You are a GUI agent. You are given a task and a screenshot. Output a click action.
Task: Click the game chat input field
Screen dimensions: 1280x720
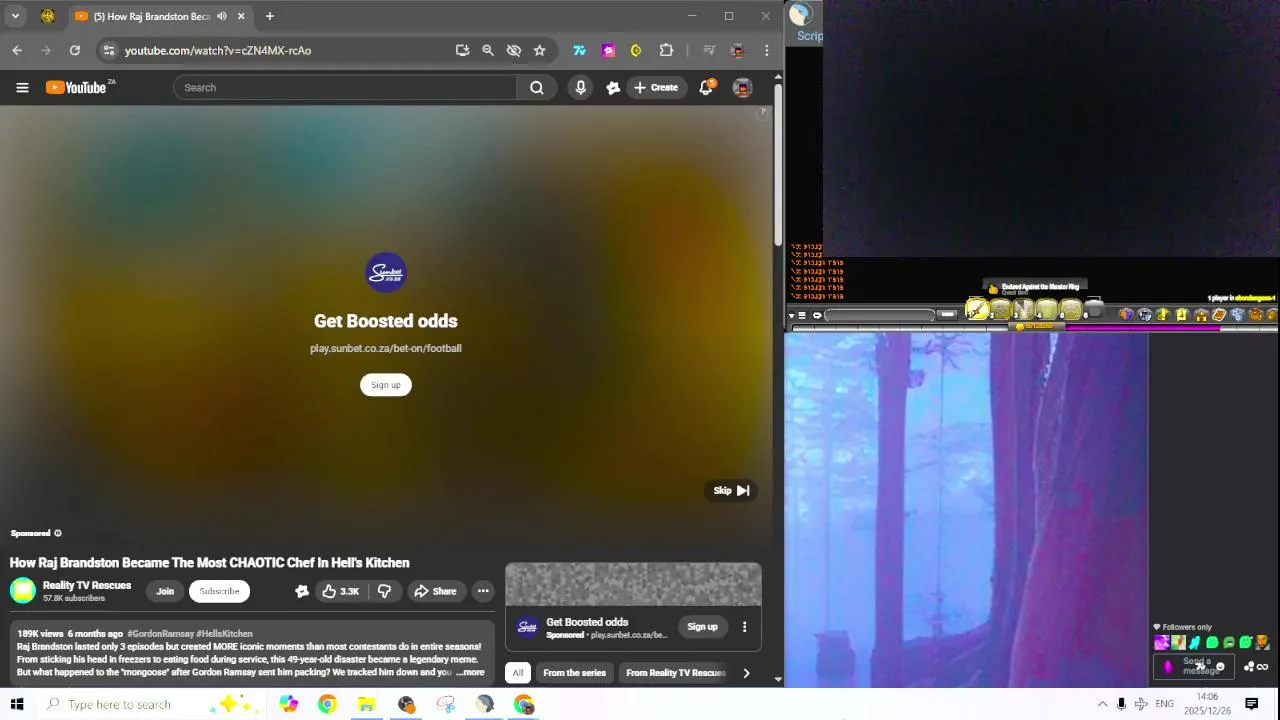coord(879,316)
